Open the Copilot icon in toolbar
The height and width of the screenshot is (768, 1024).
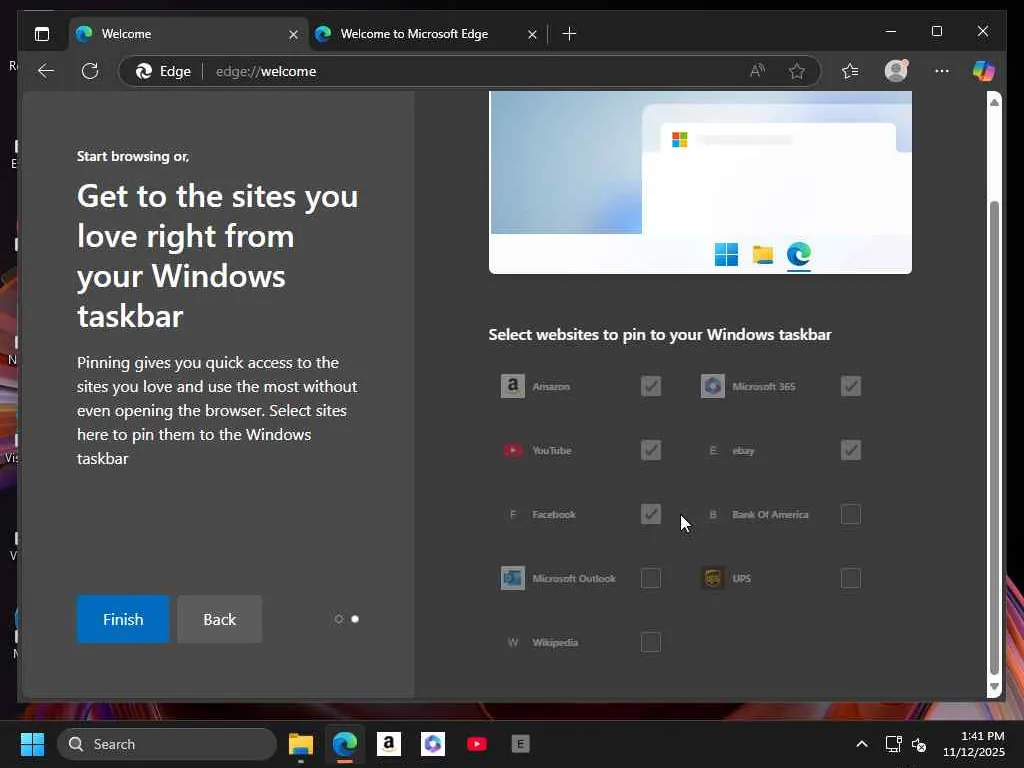(984, 71)
